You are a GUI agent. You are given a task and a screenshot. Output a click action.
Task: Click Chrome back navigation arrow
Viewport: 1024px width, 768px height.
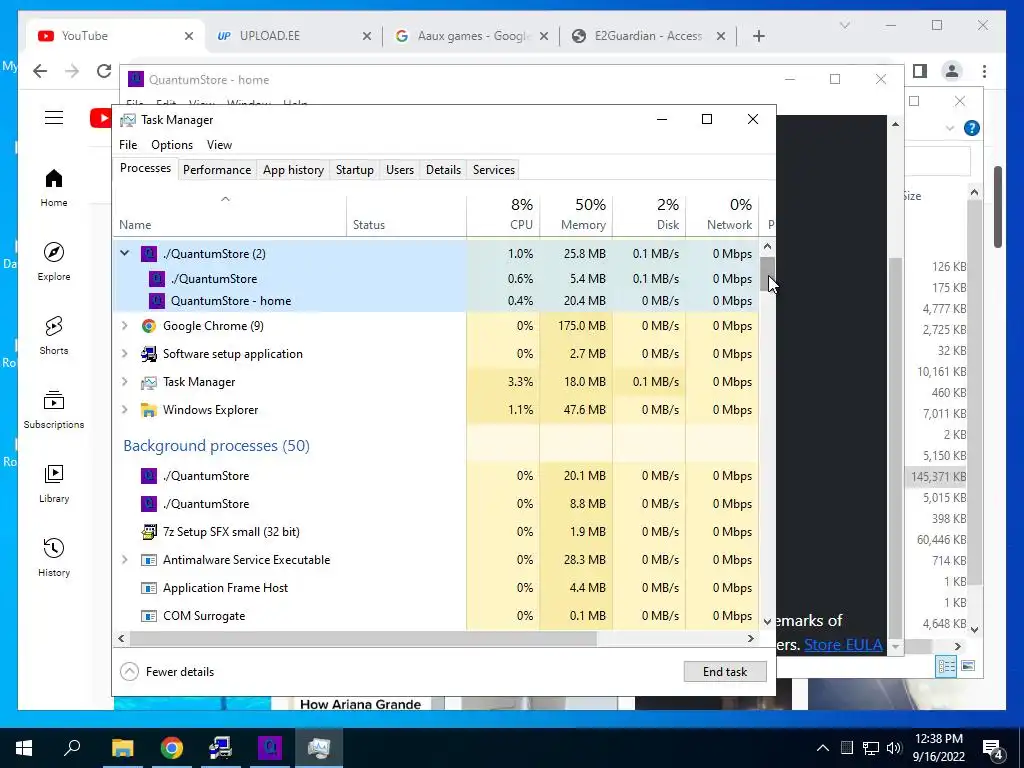coord(40,71)
